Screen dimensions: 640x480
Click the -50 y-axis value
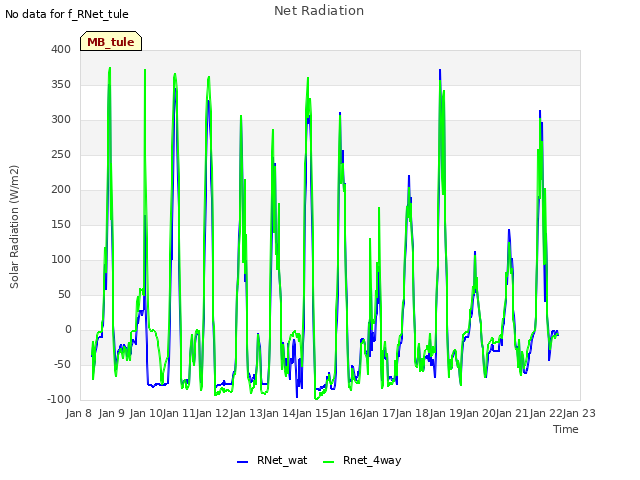tap(62, 364)
